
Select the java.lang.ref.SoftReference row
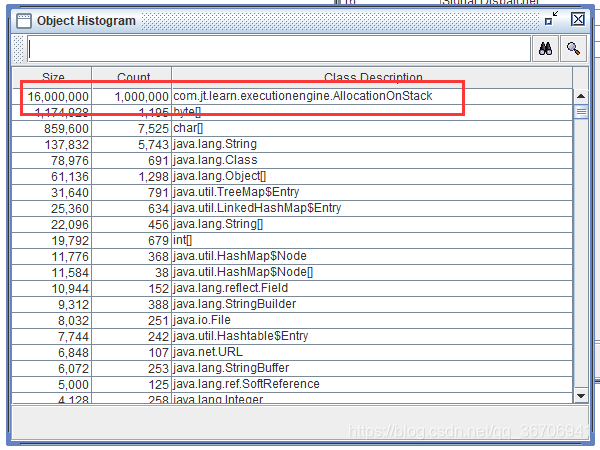(292, 384)
